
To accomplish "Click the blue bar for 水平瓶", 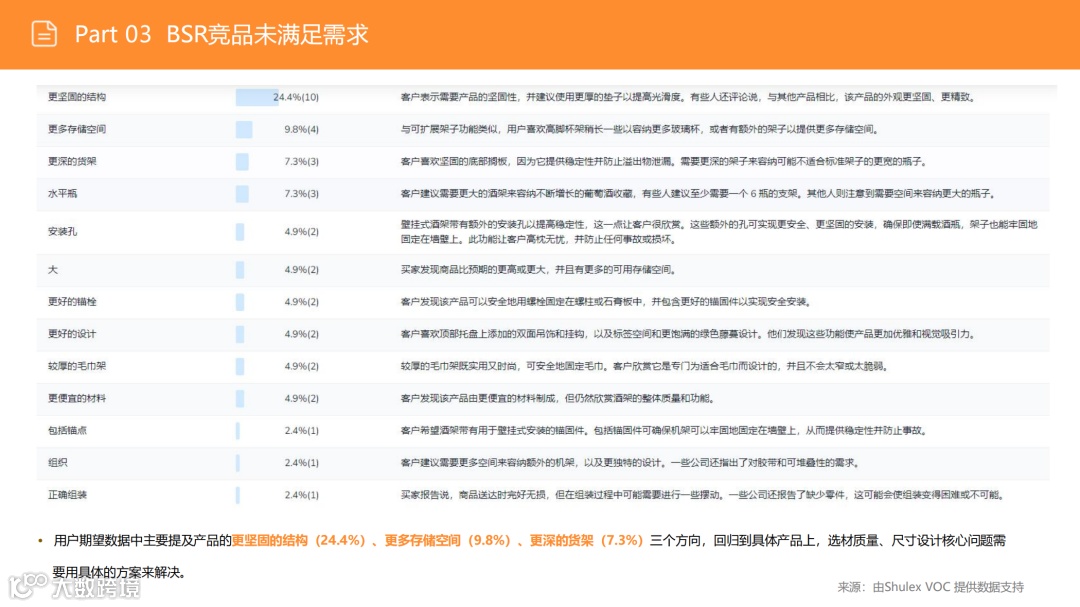I will coord(242,194).
